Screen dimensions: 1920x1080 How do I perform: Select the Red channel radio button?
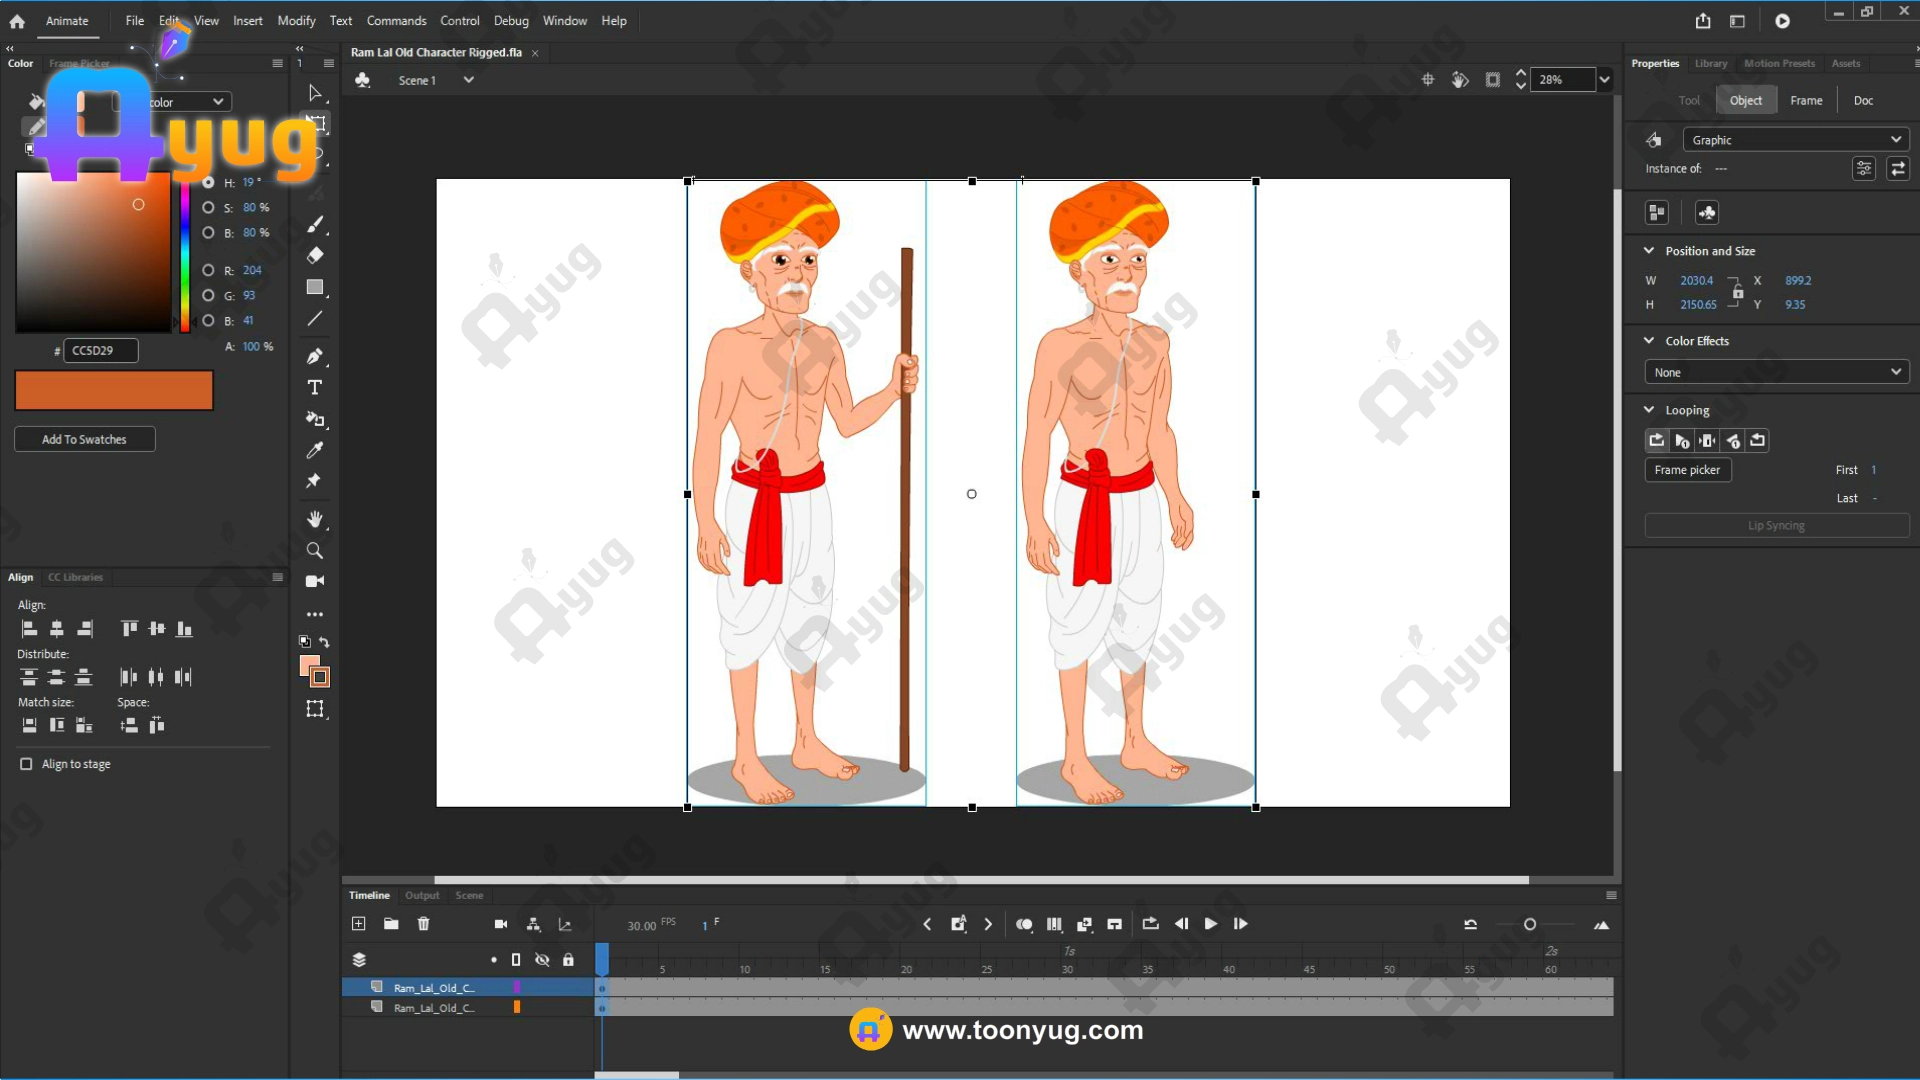[x=208, y=270]
